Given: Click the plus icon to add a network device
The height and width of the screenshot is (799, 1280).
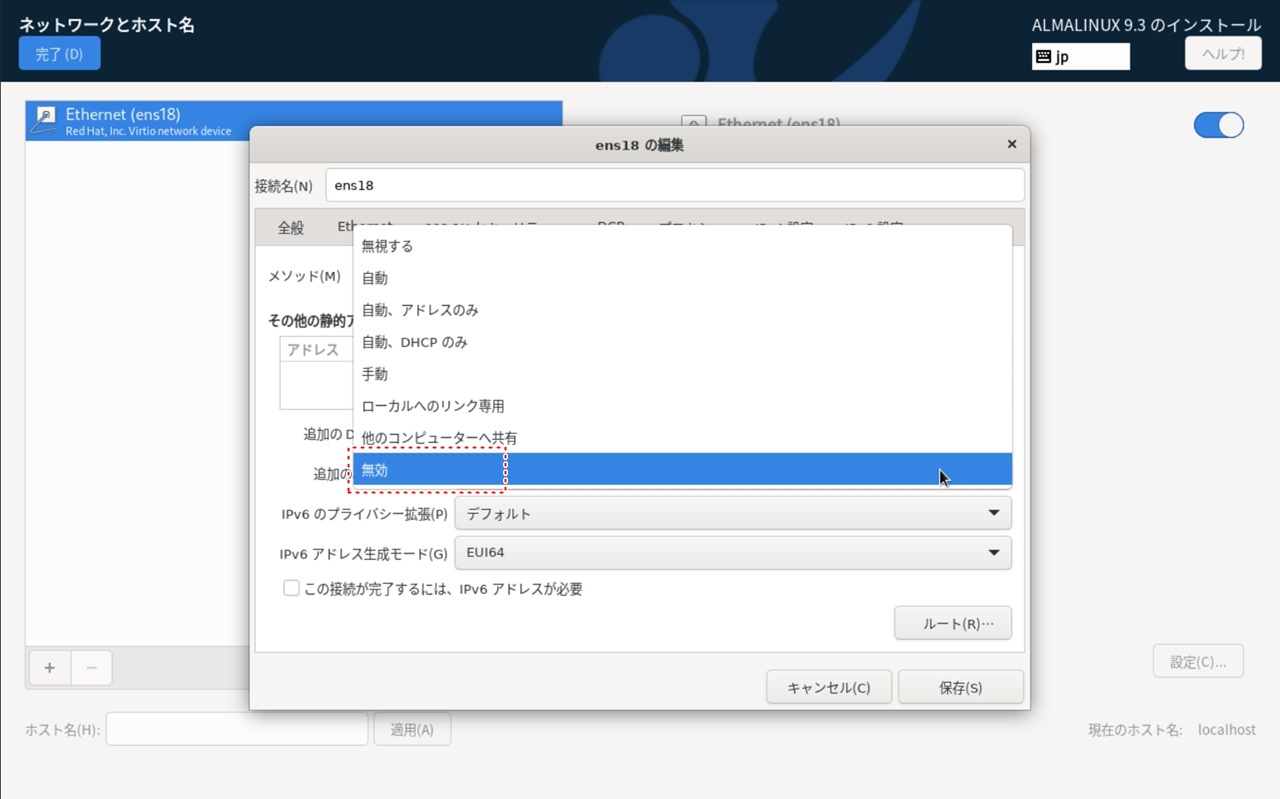Looking at the screenshot, I should [x=49, y=668].
